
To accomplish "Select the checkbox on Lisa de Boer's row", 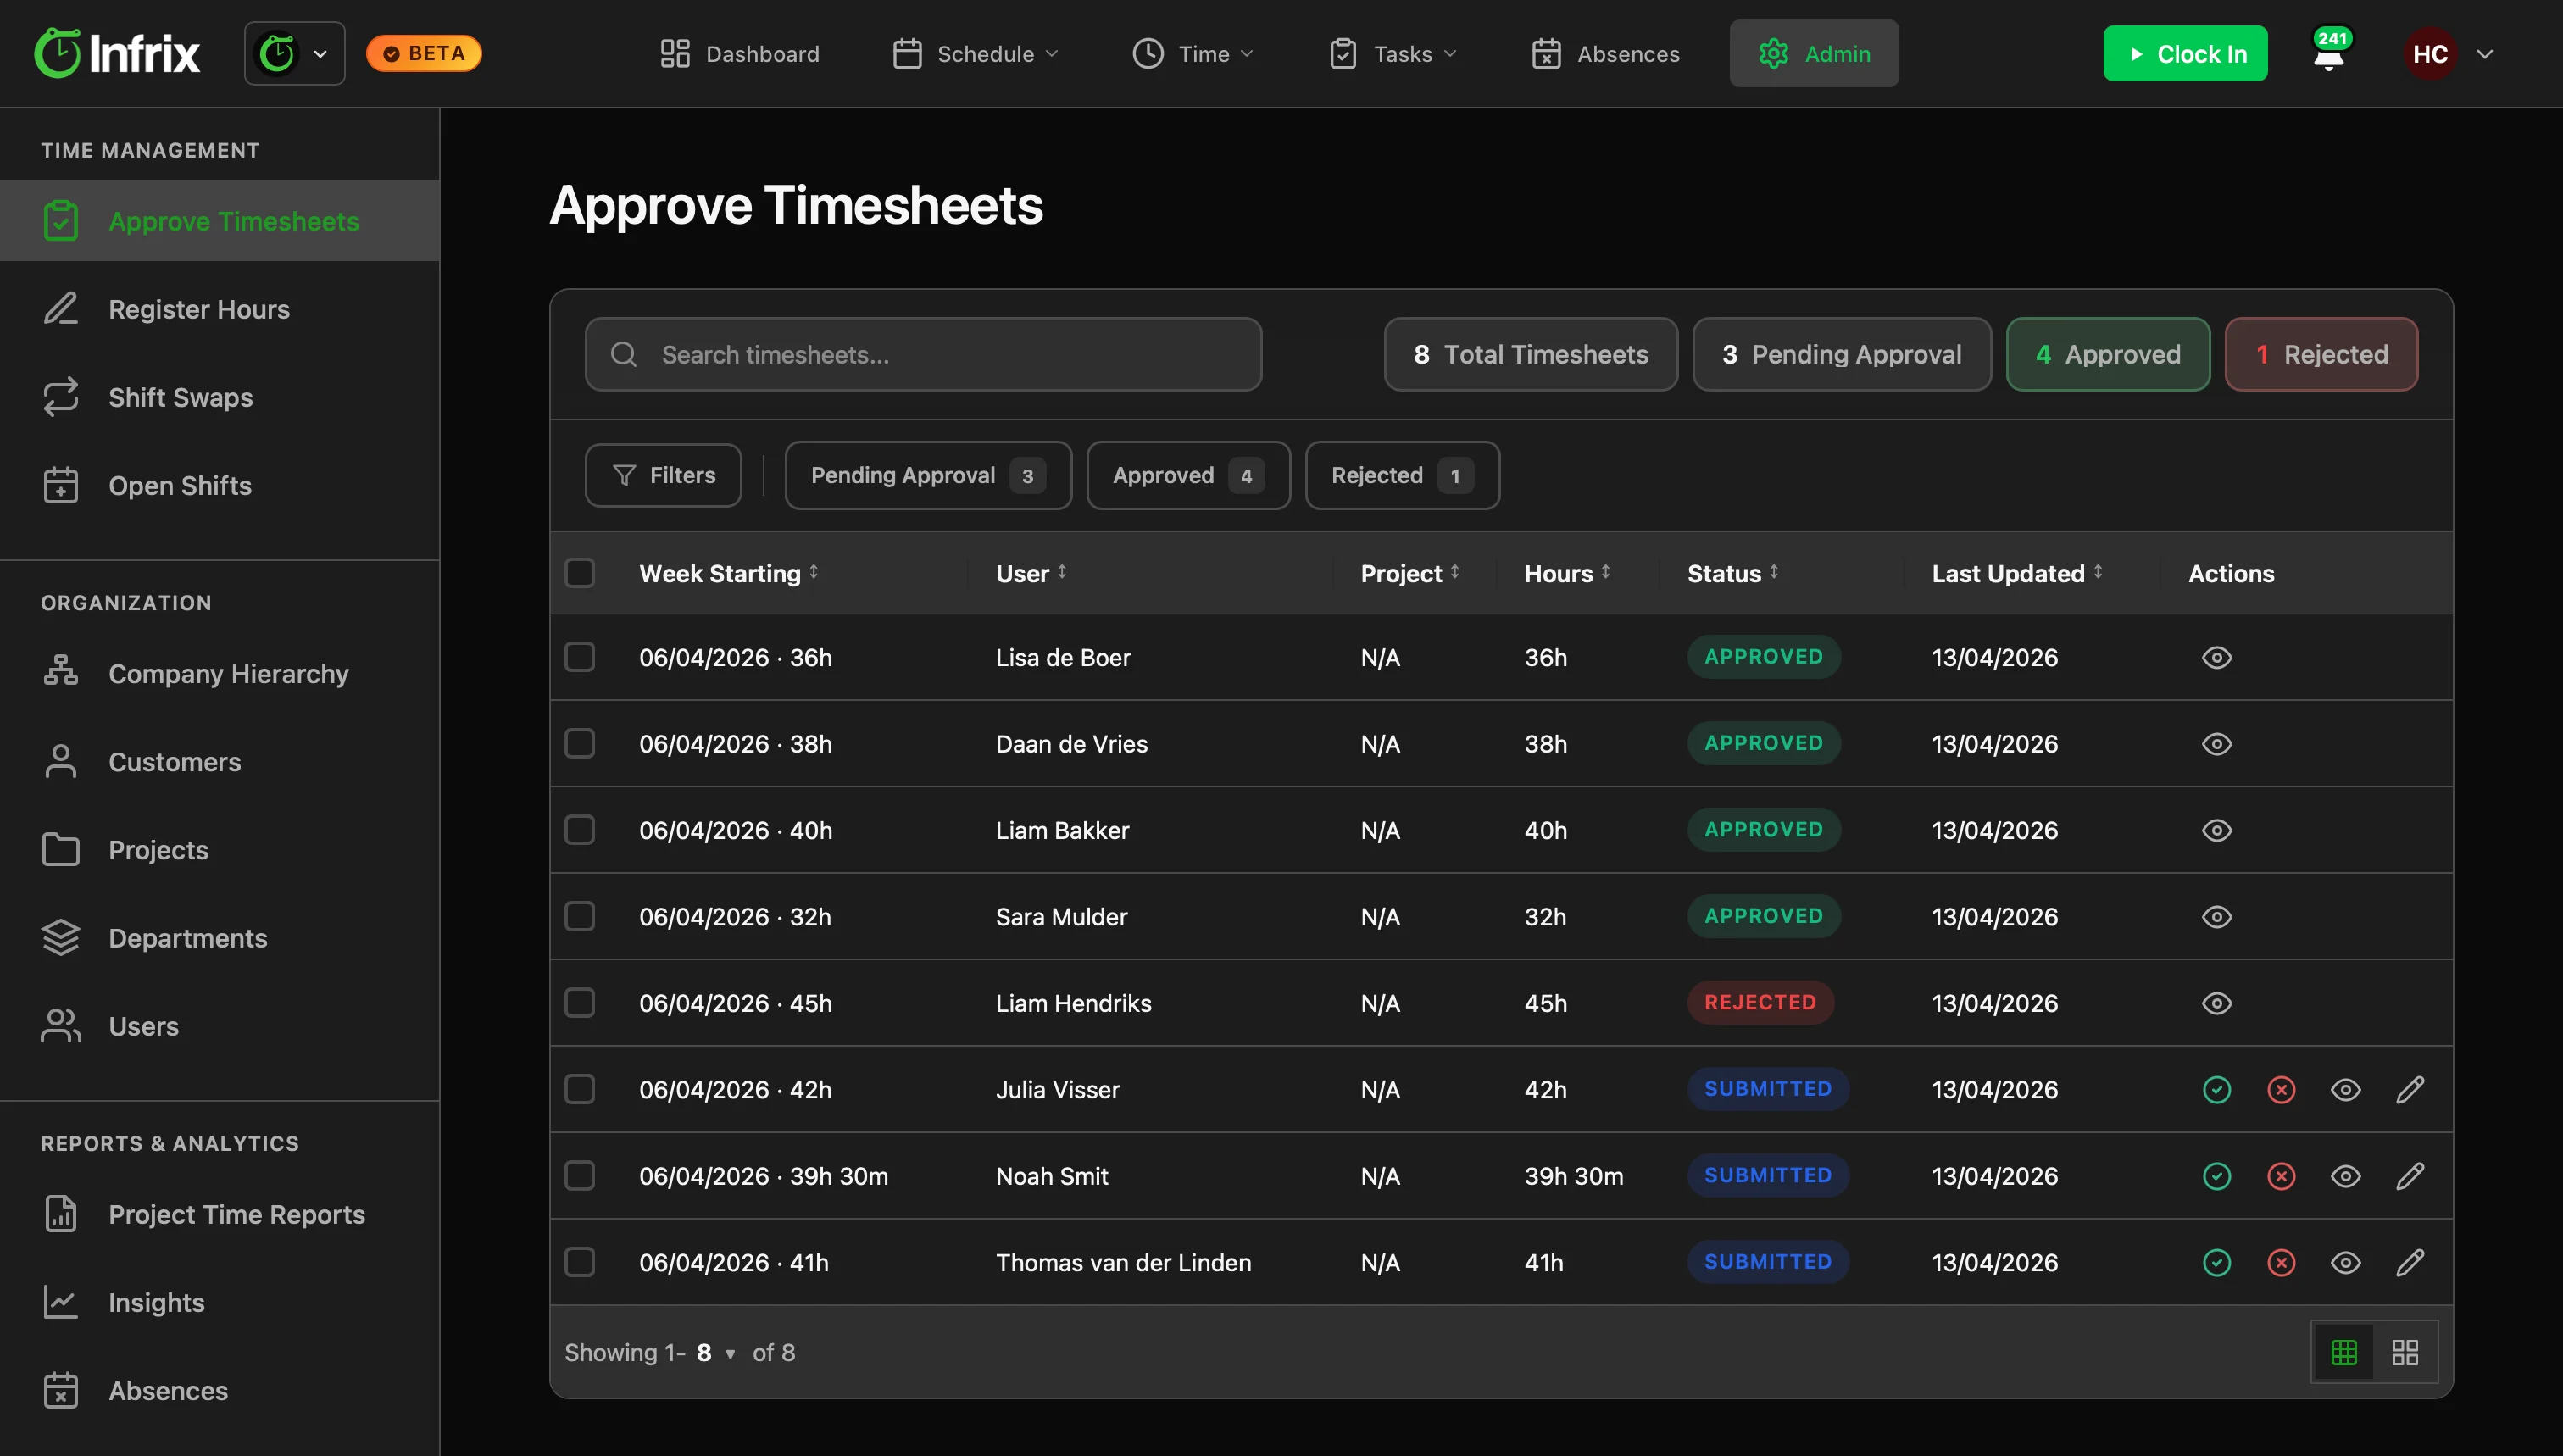I will tap(580, 657).
